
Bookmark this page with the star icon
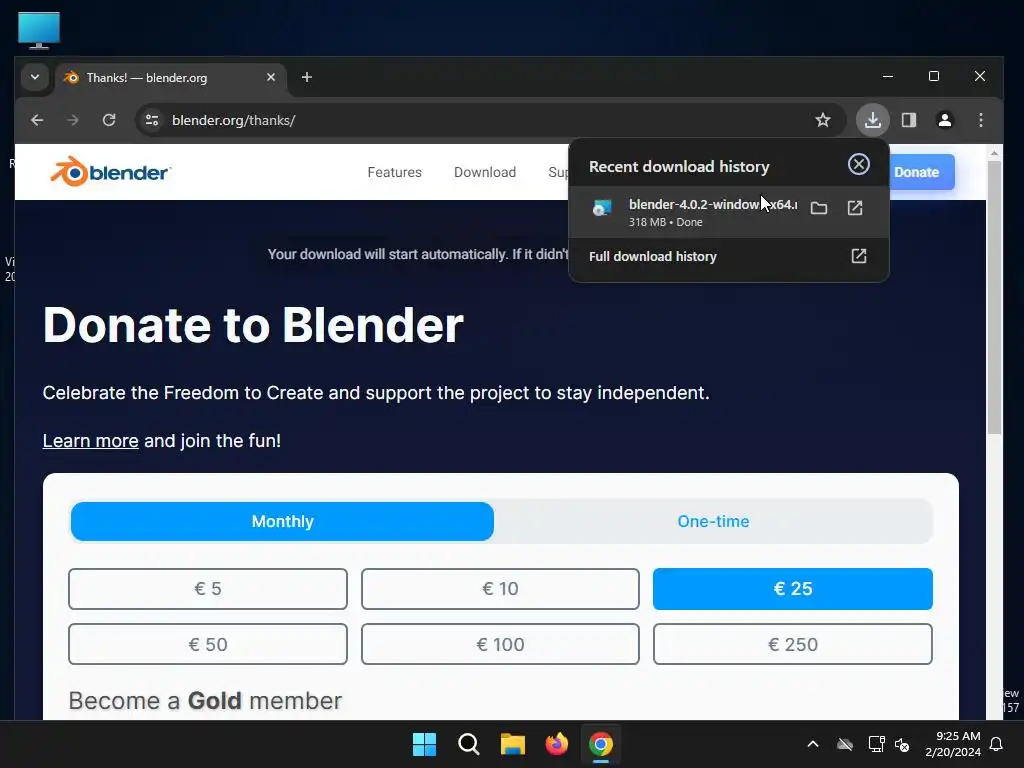pos(823,120)
